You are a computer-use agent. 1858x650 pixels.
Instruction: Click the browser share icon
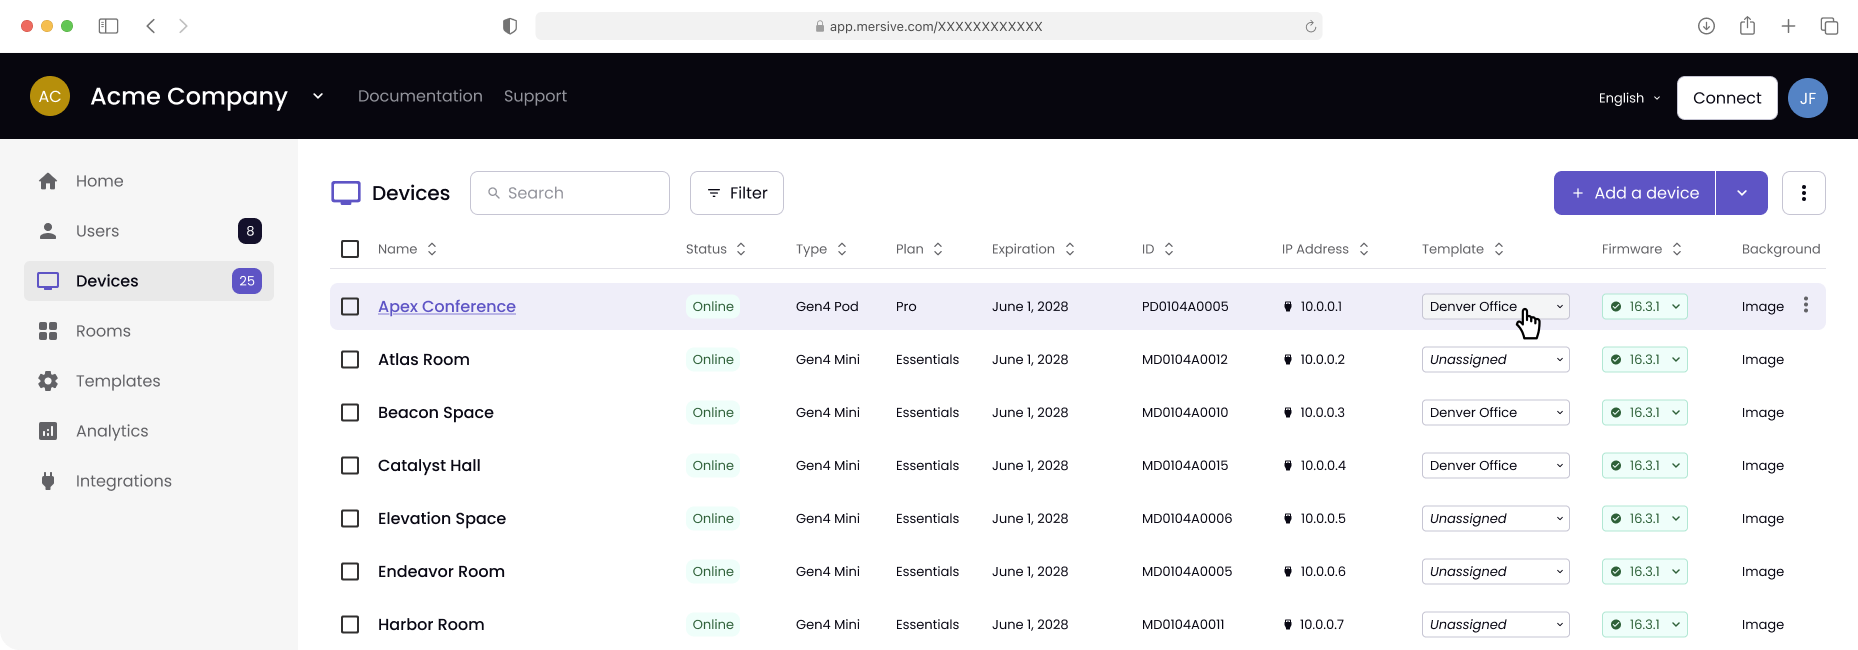[1747, 26]
